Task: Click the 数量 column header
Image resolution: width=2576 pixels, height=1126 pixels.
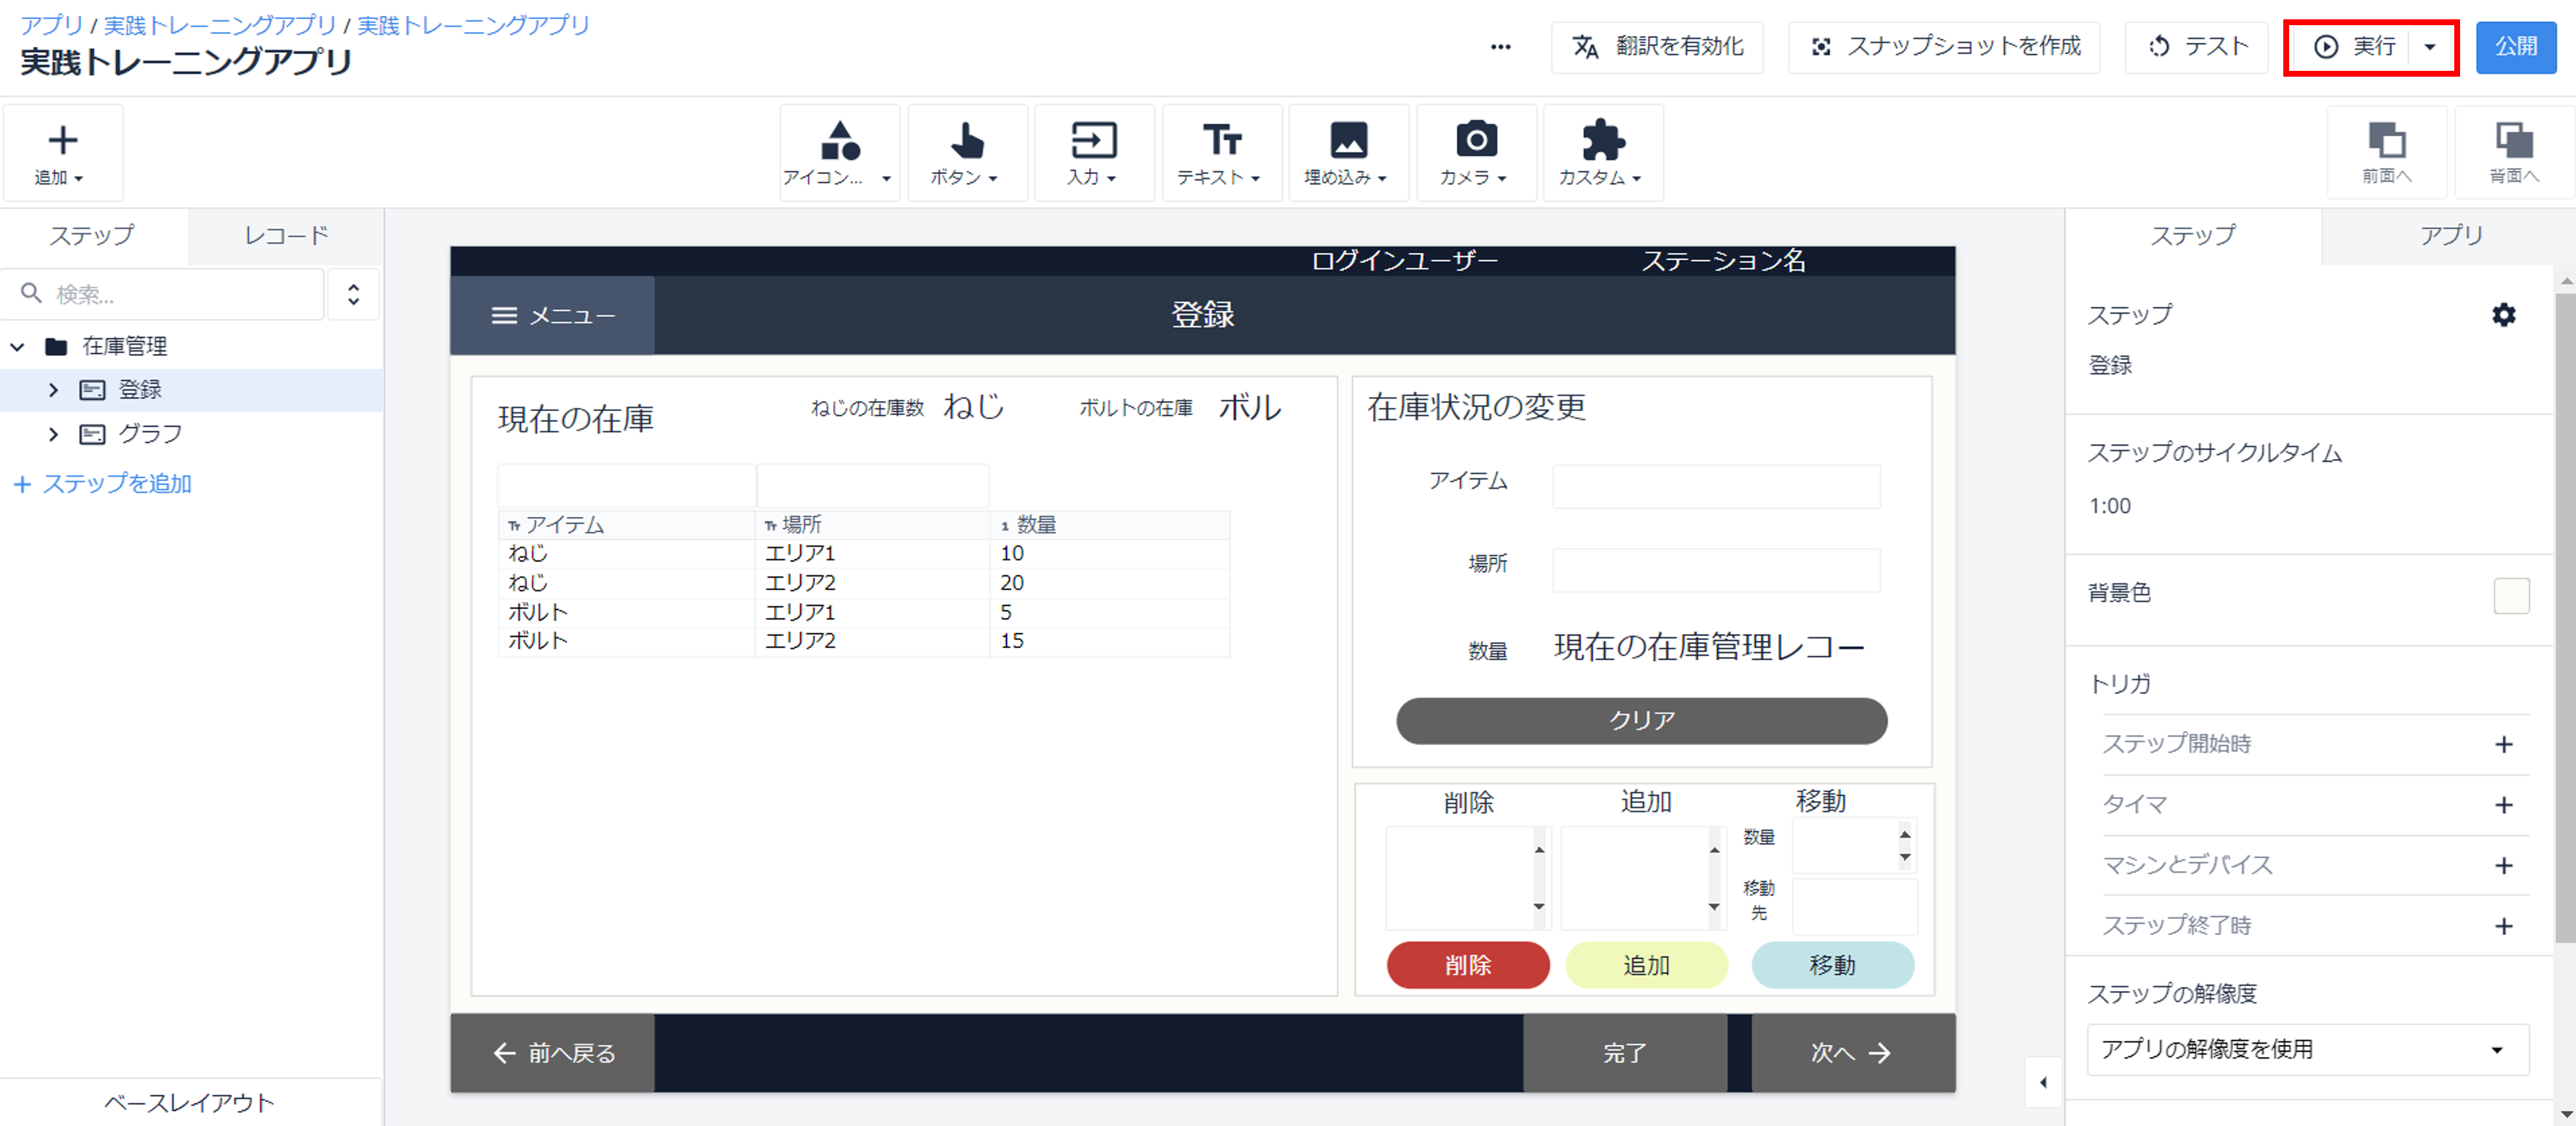Action: pyautogui.click(x=1109, y=525)
